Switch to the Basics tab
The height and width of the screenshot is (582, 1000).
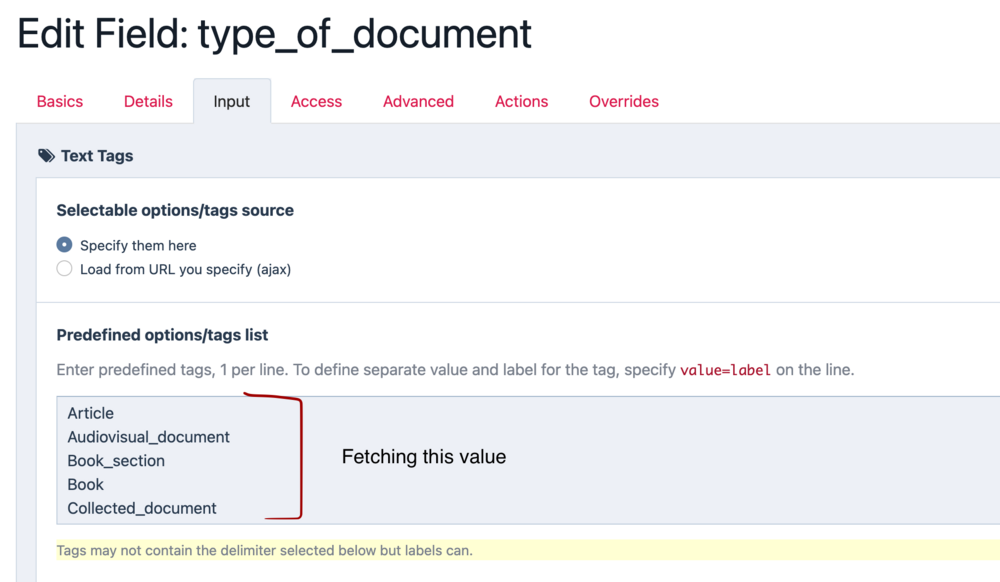[60, 101]
